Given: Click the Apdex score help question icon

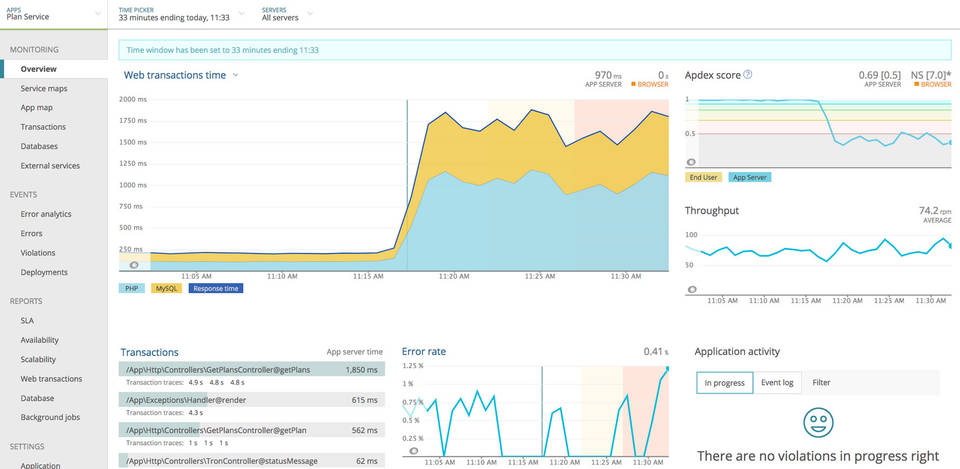Looking at the screenshot, I should point(748,75).
